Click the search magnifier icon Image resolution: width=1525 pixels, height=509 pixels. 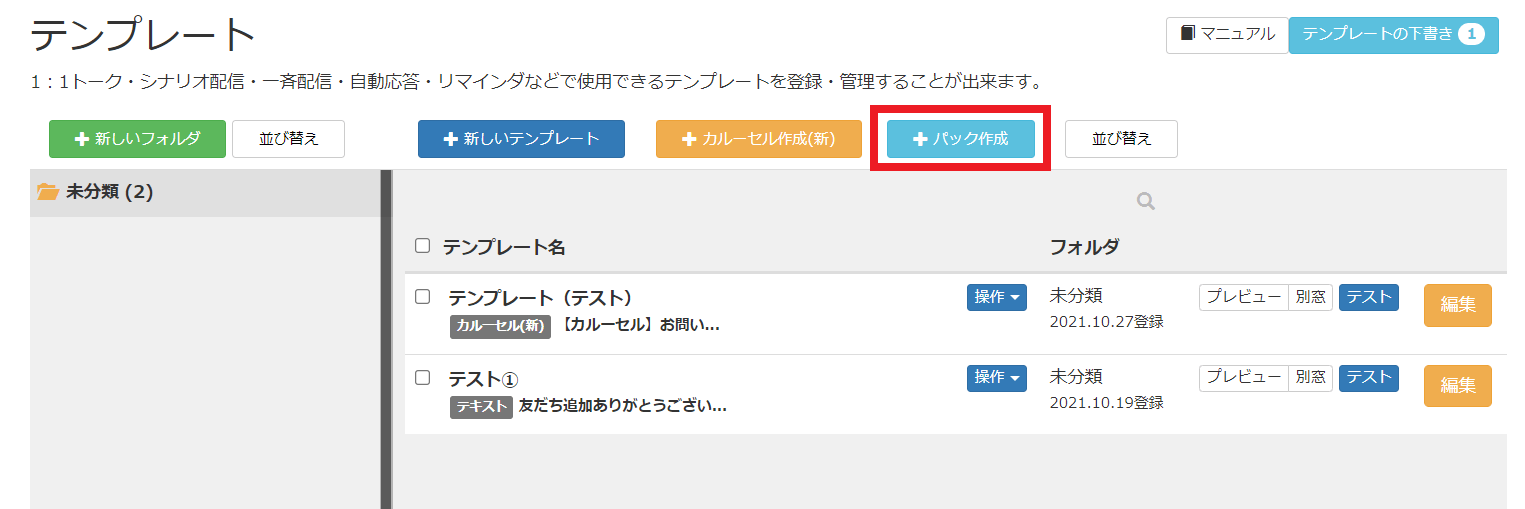click(x=1146, y=202)
